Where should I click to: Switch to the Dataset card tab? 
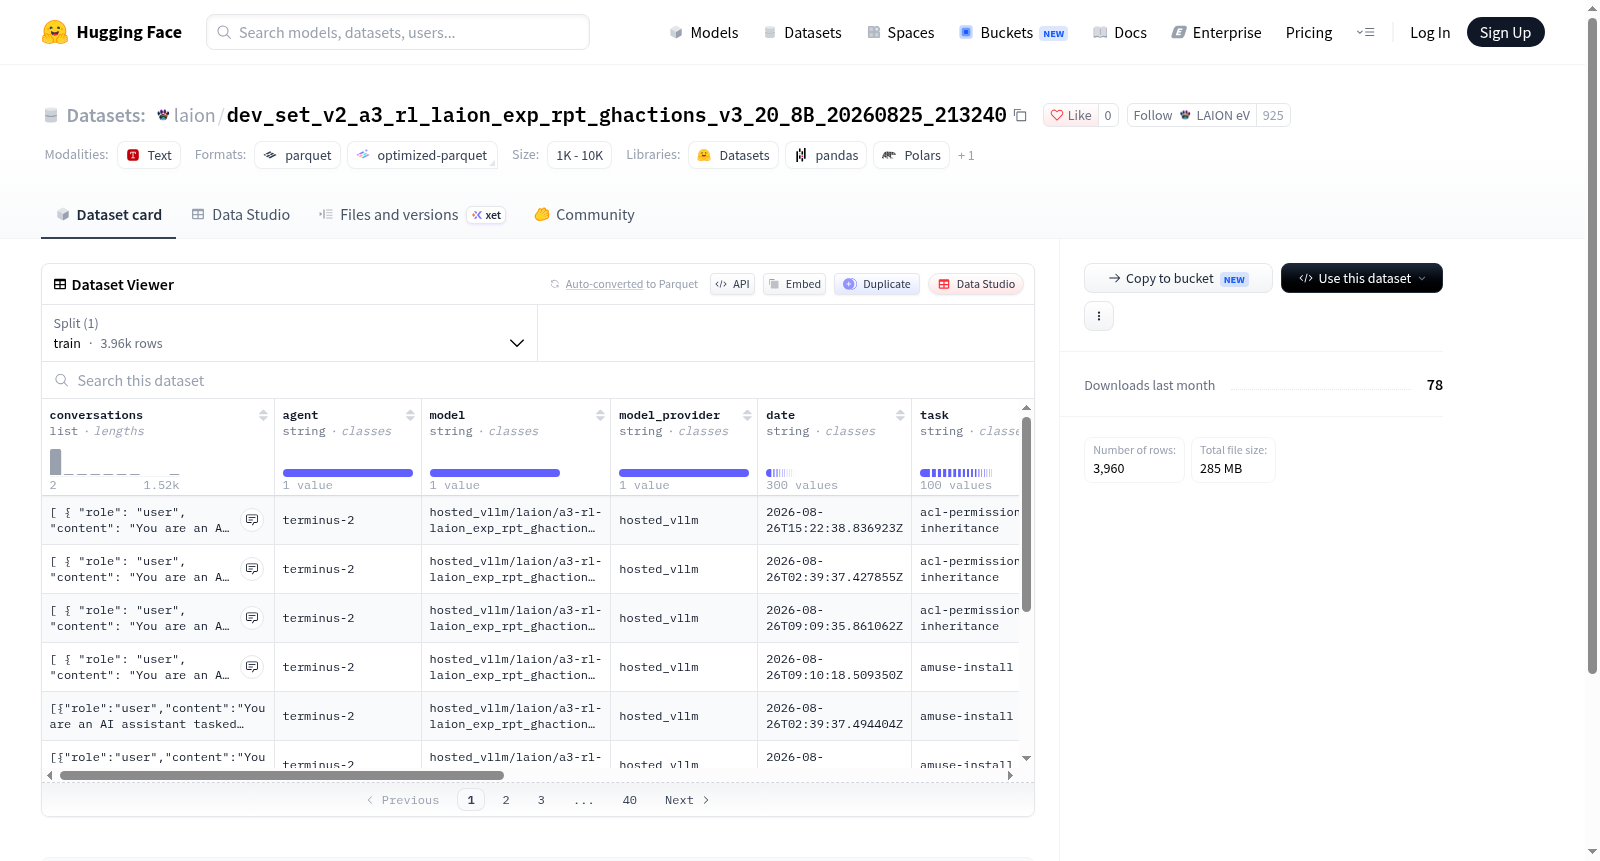(108, 215)
